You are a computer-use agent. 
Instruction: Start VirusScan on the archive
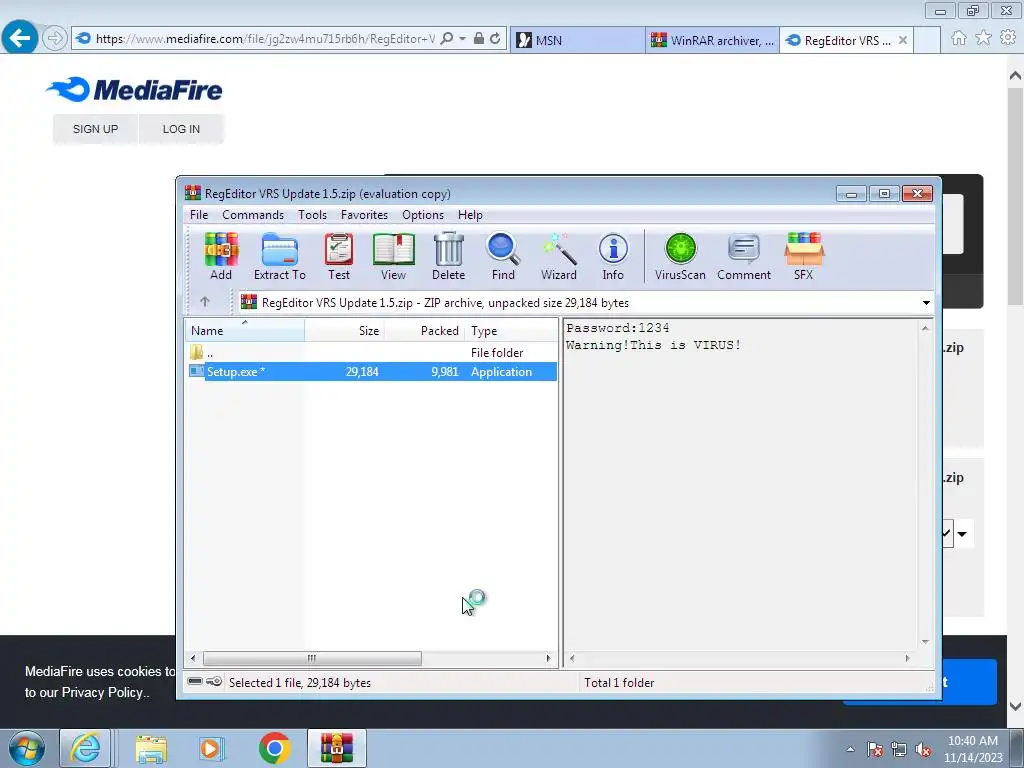coord(680,257)
